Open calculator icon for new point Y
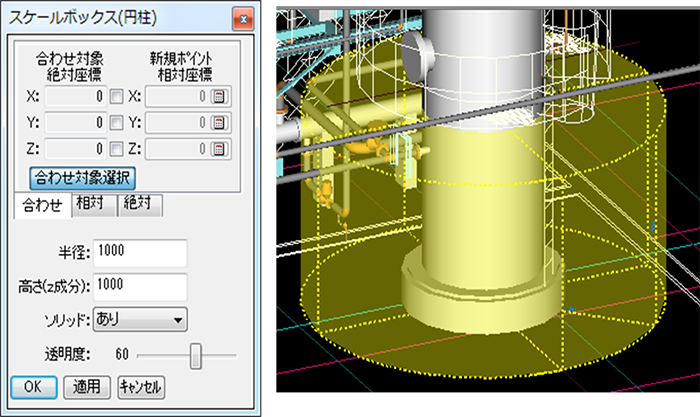 click(x=220, y=123)
